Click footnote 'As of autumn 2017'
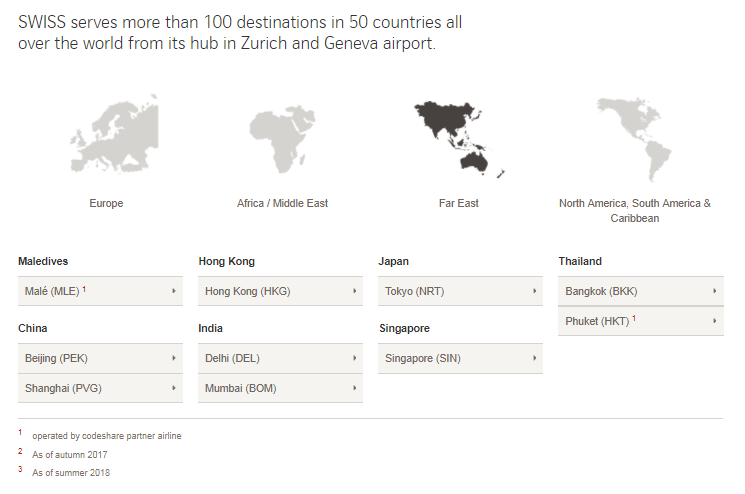The image size is (745, 494). click(70, 455)
